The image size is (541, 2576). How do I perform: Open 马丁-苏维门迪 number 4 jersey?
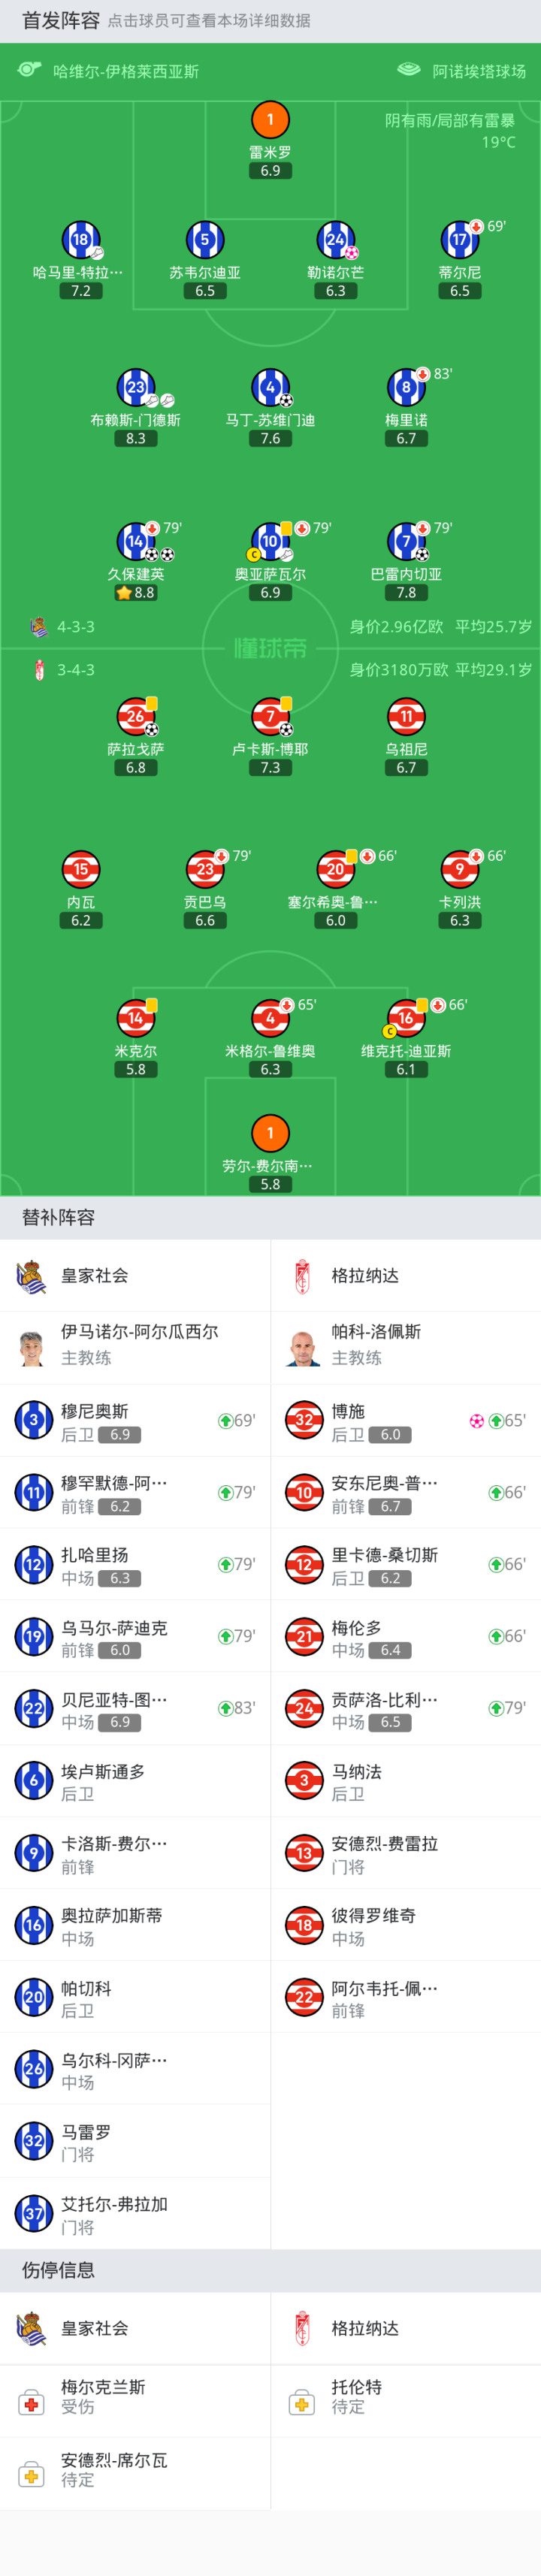click(270, 387)
